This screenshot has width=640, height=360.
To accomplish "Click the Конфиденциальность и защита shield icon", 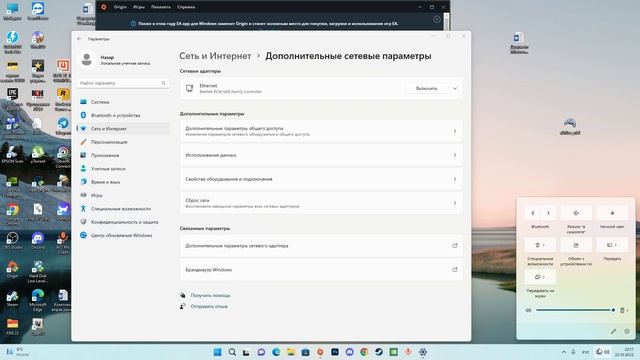I will [83, 222].
